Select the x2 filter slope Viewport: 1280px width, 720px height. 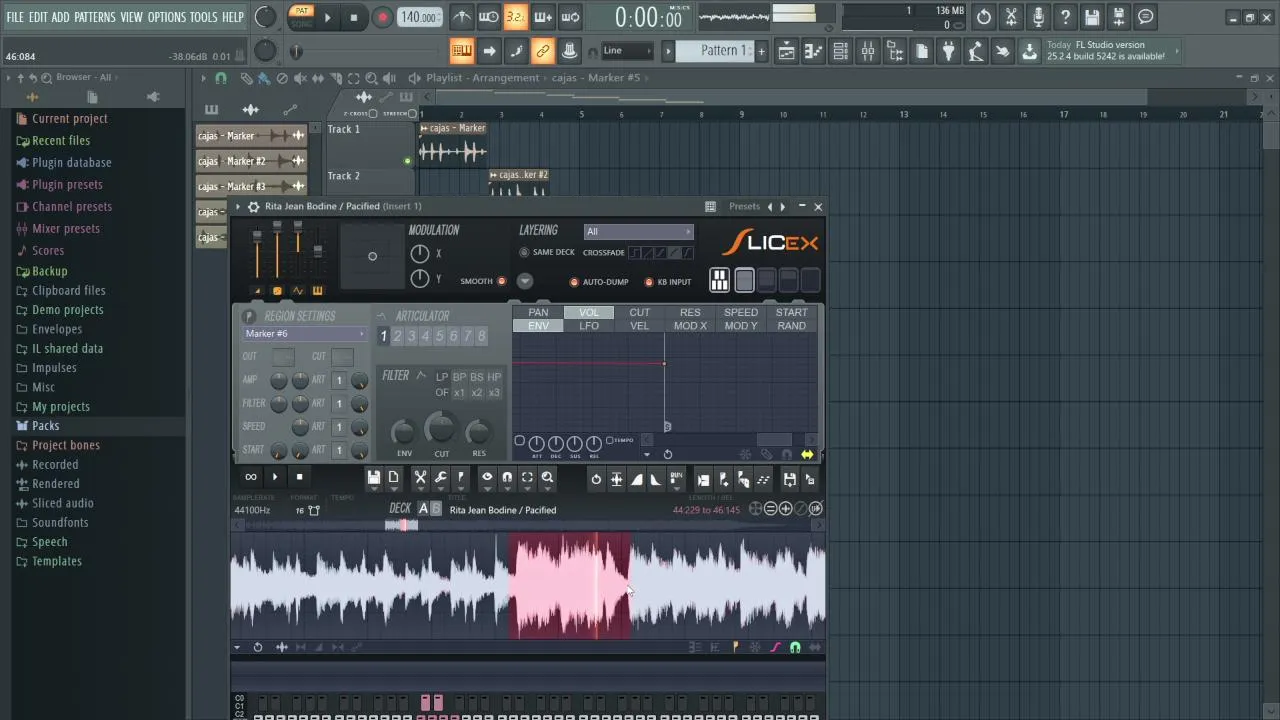(x=477, y=393)
